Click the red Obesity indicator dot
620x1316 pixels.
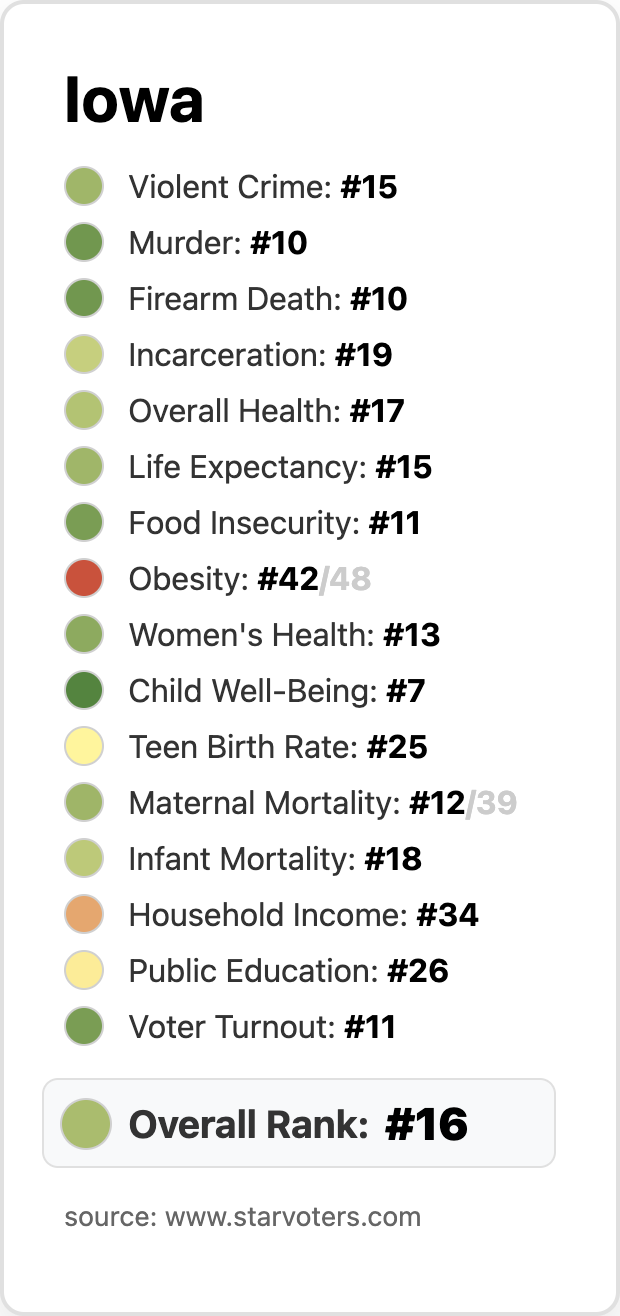point(84,579)
